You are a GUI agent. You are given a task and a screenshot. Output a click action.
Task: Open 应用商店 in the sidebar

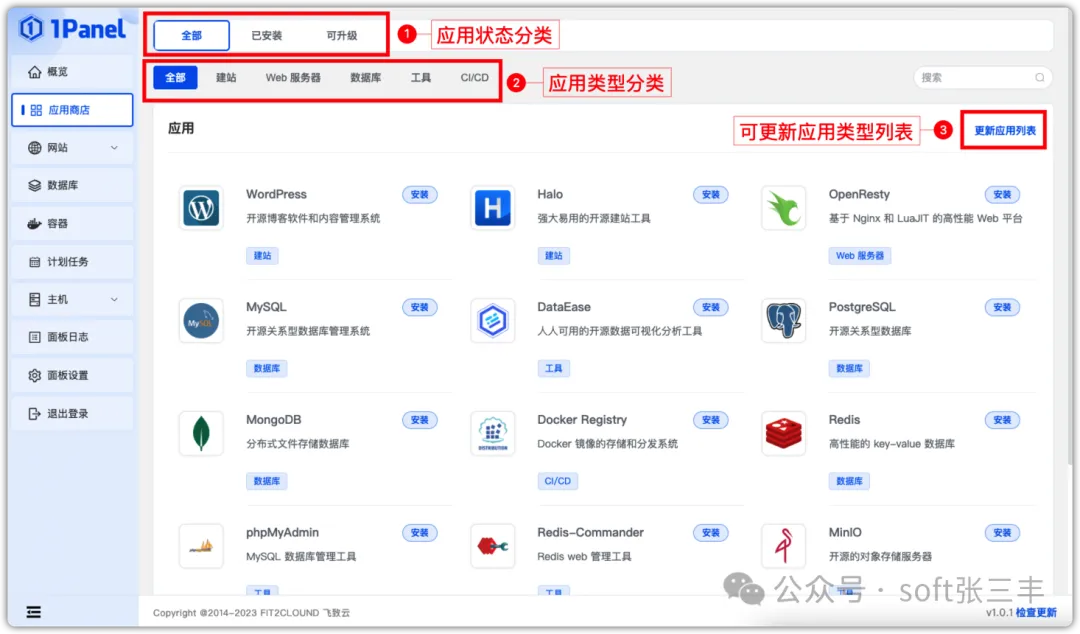tap(72, 110)
